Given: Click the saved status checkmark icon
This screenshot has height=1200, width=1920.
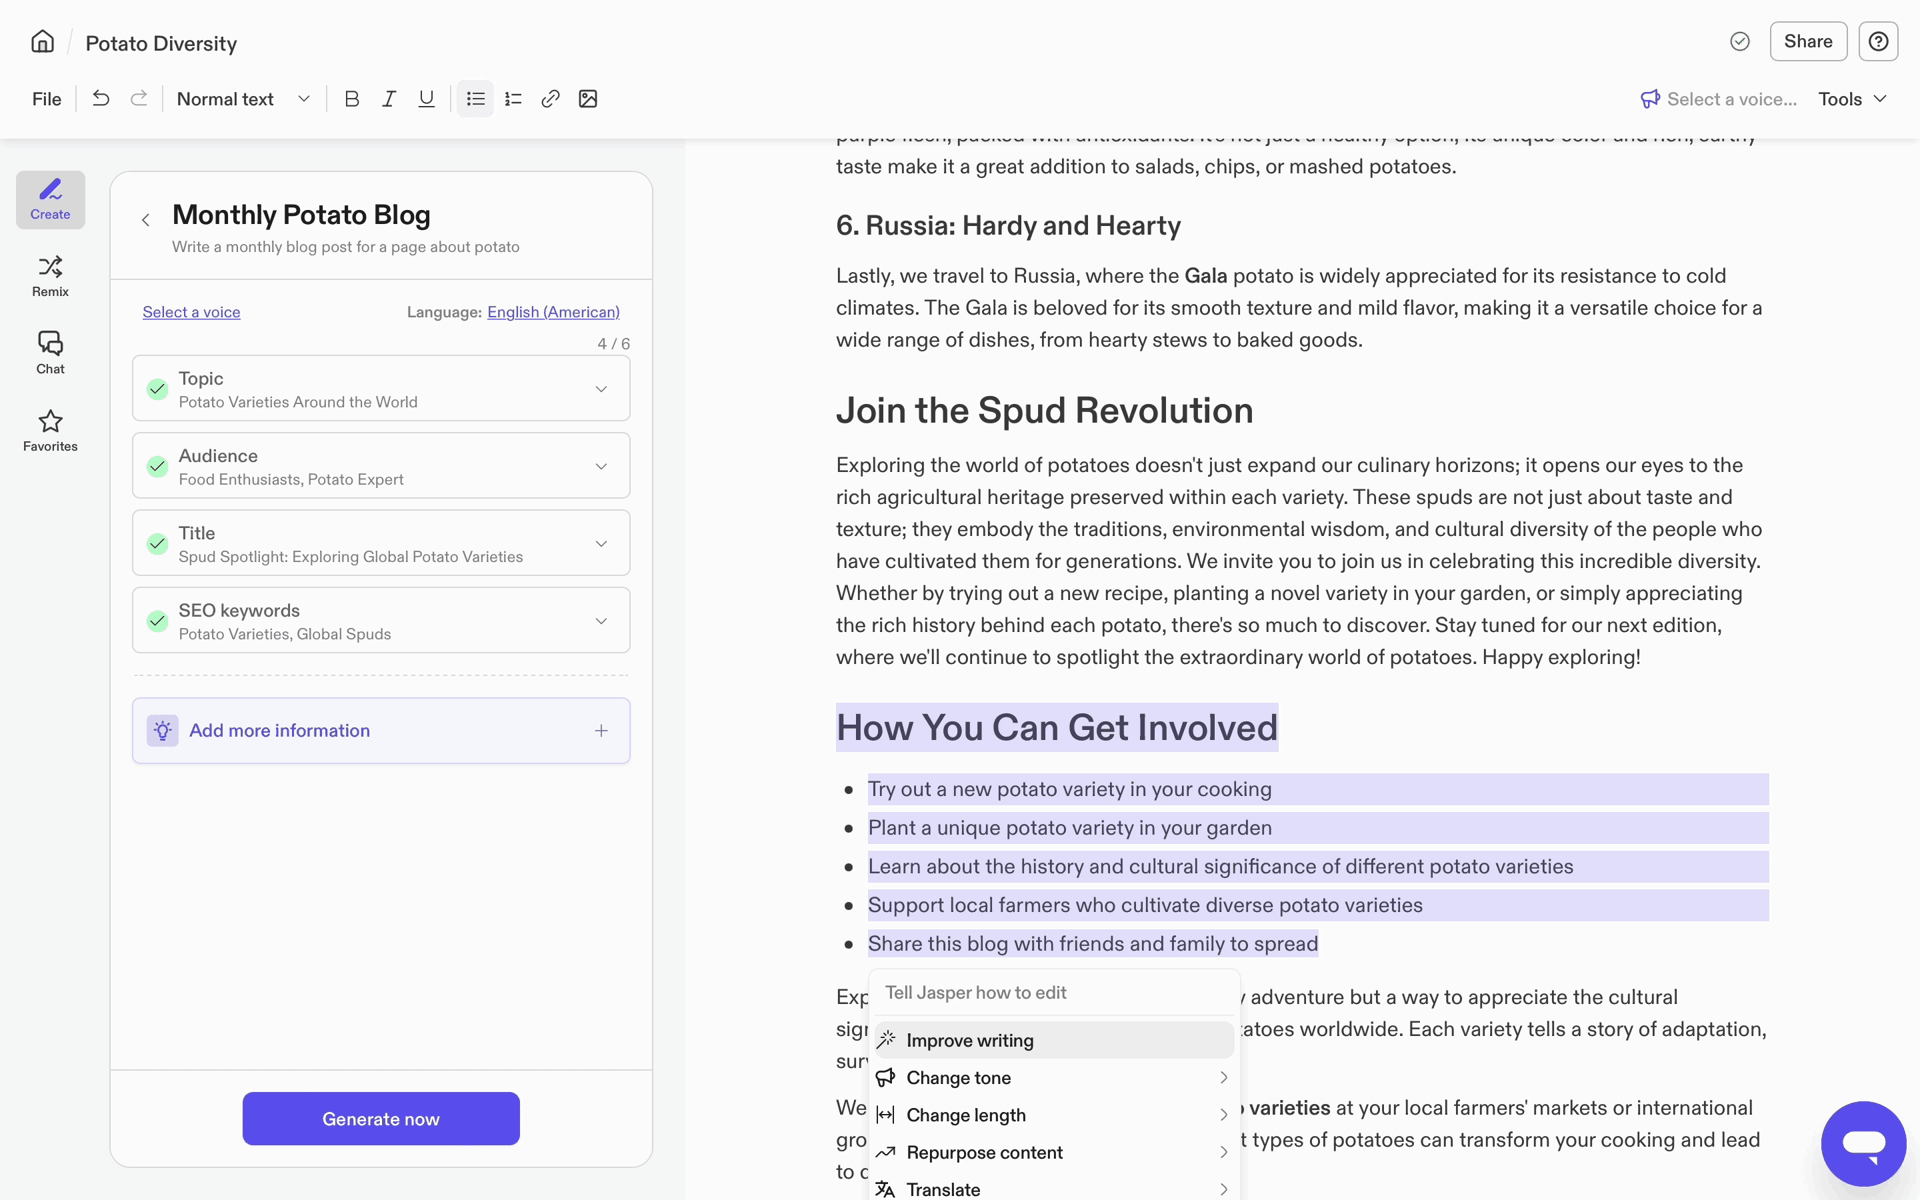Looking at the screenshot, I should pyautogui.click(x=1740, y=41).
